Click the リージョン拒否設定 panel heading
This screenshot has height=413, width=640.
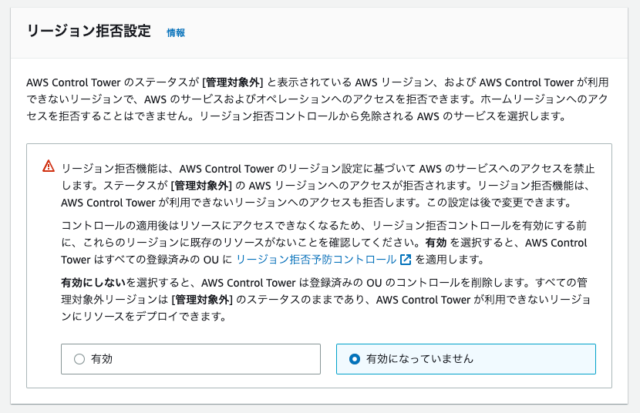pos(89,31)
